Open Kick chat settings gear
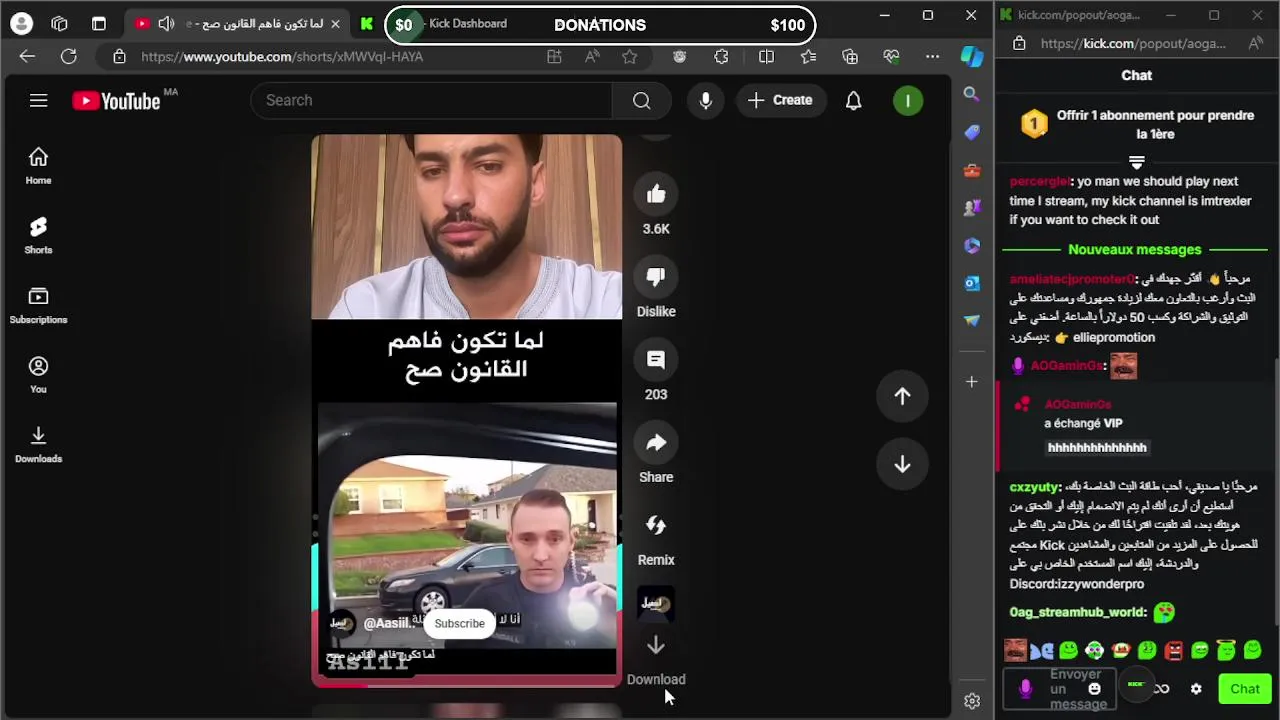 [1196, 689]
